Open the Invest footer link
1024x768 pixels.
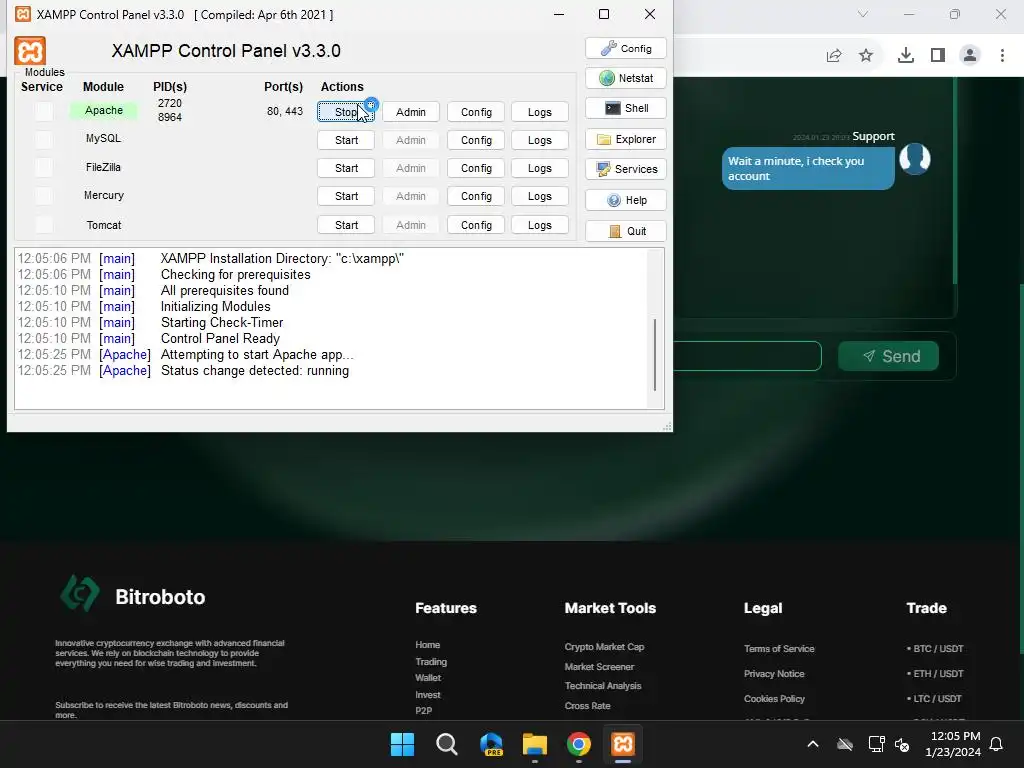pyautogui.click(x=428, y=695)
